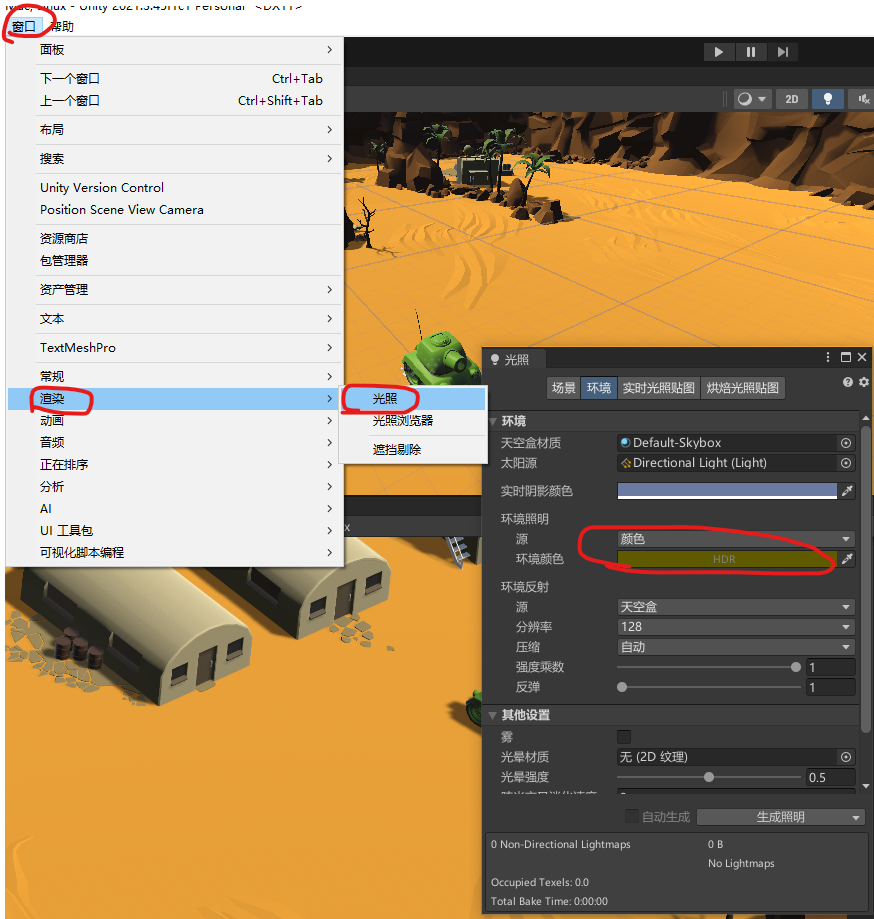Open Lighting help question mark icon

point(848,382)
